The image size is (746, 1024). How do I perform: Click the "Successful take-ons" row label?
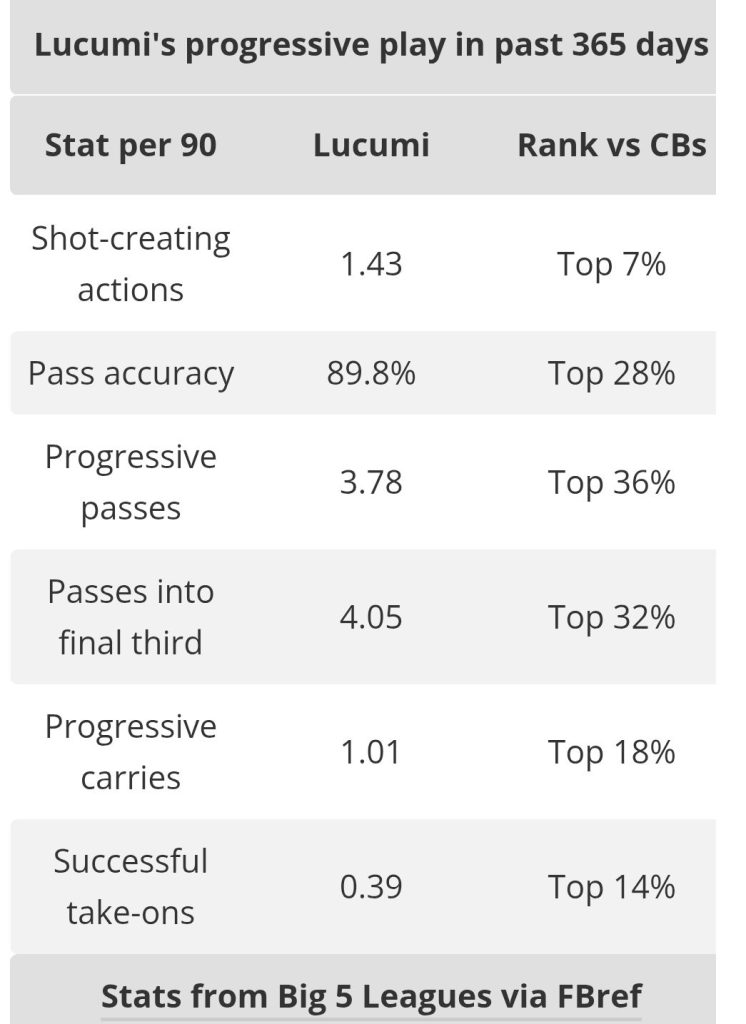coord(130,887)
